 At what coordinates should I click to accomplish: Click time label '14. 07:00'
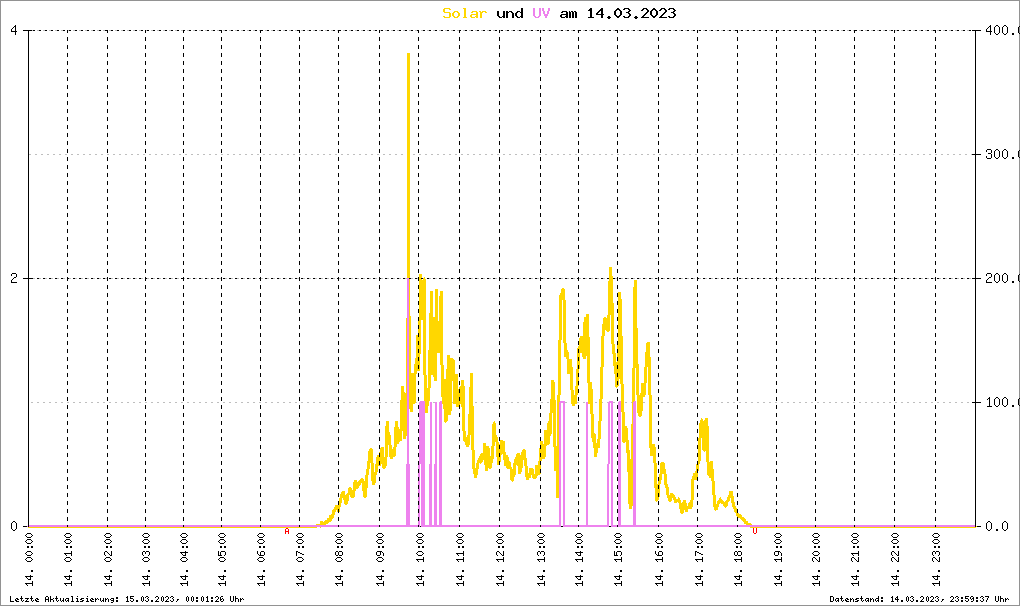(301, 560)
